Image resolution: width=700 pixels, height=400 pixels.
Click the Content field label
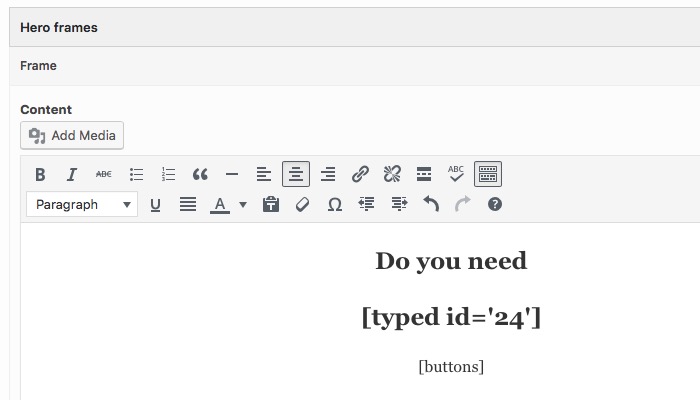click(46, 109)
